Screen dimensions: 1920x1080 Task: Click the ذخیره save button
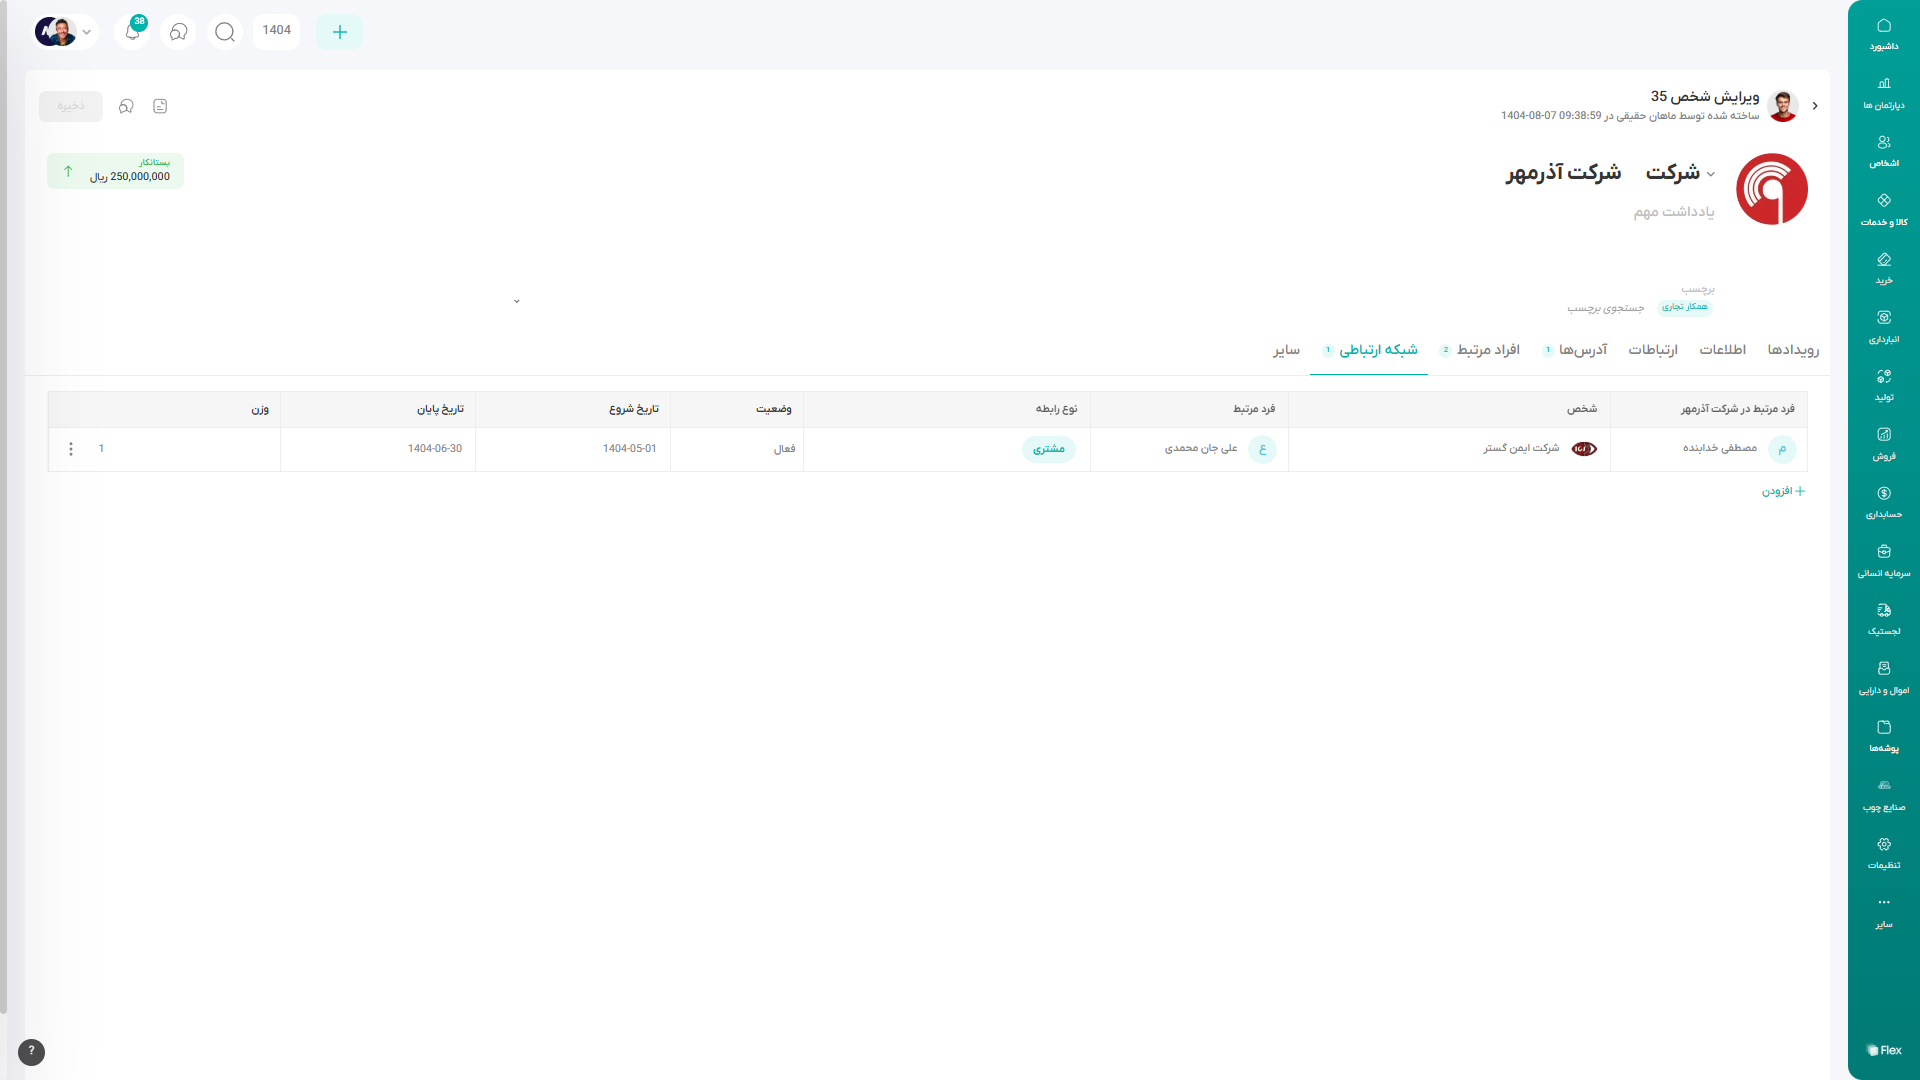(x=71, y=106)
